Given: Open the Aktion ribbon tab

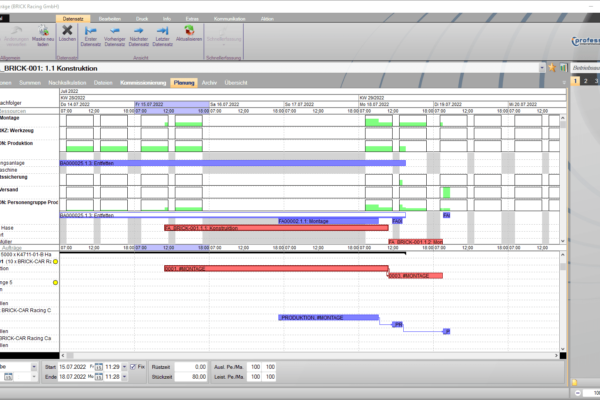Looking at the screenshot, I should click(267, 19).
